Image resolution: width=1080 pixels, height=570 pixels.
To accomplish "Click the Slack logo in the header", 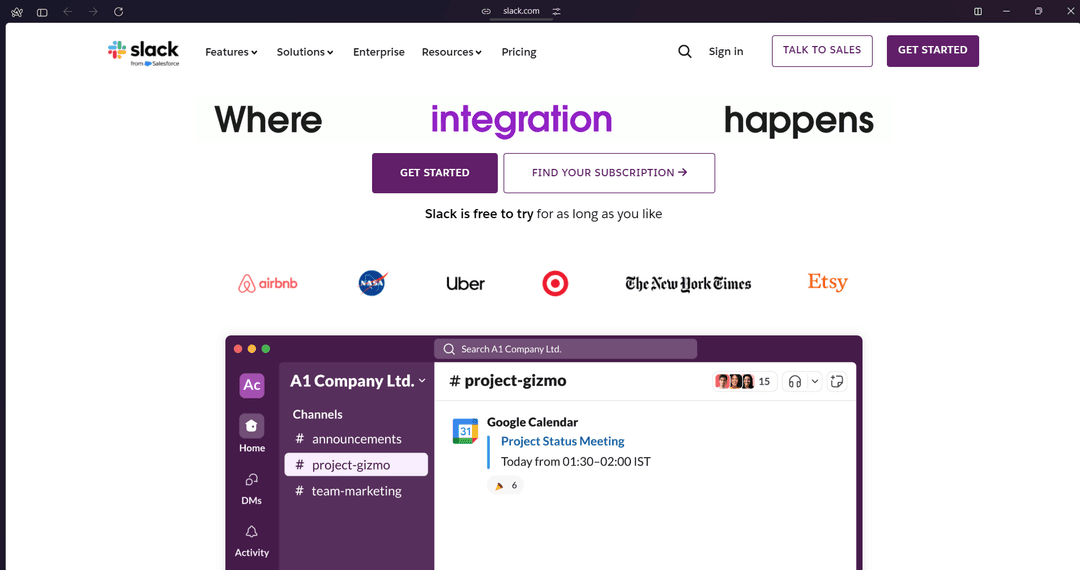I will point(143,51).
